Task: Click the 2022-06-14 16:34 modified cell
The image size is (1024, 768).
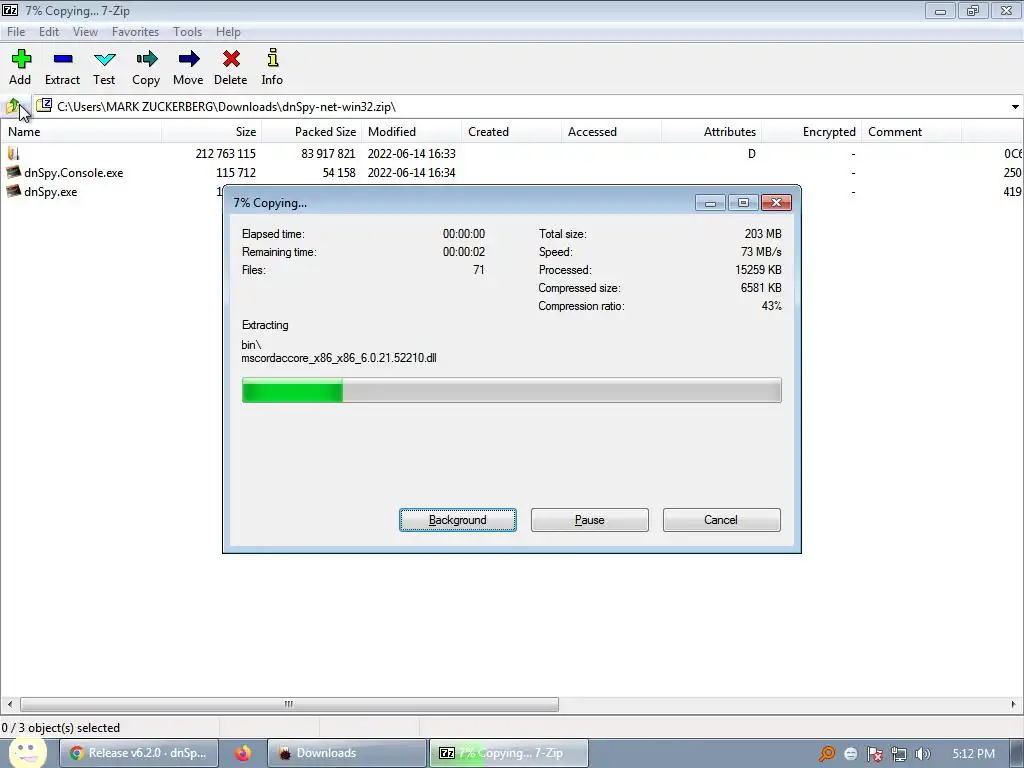Action: coord(411,173)
